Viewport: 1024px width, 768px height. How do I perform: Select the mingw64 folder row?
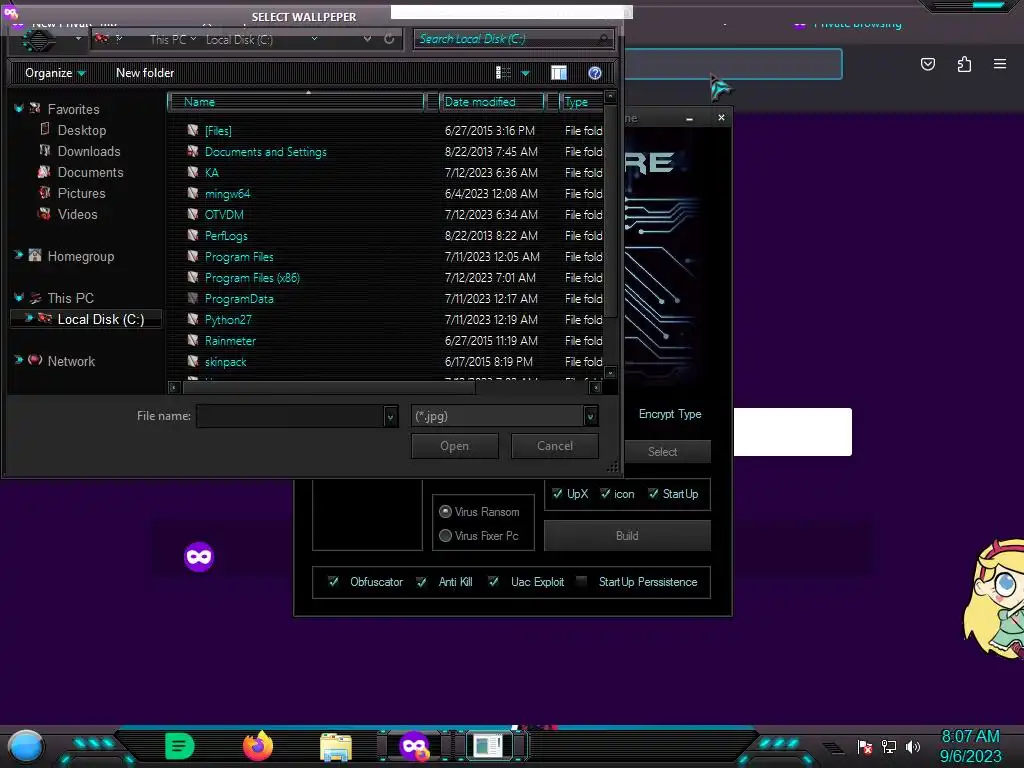tap(227, 194)
